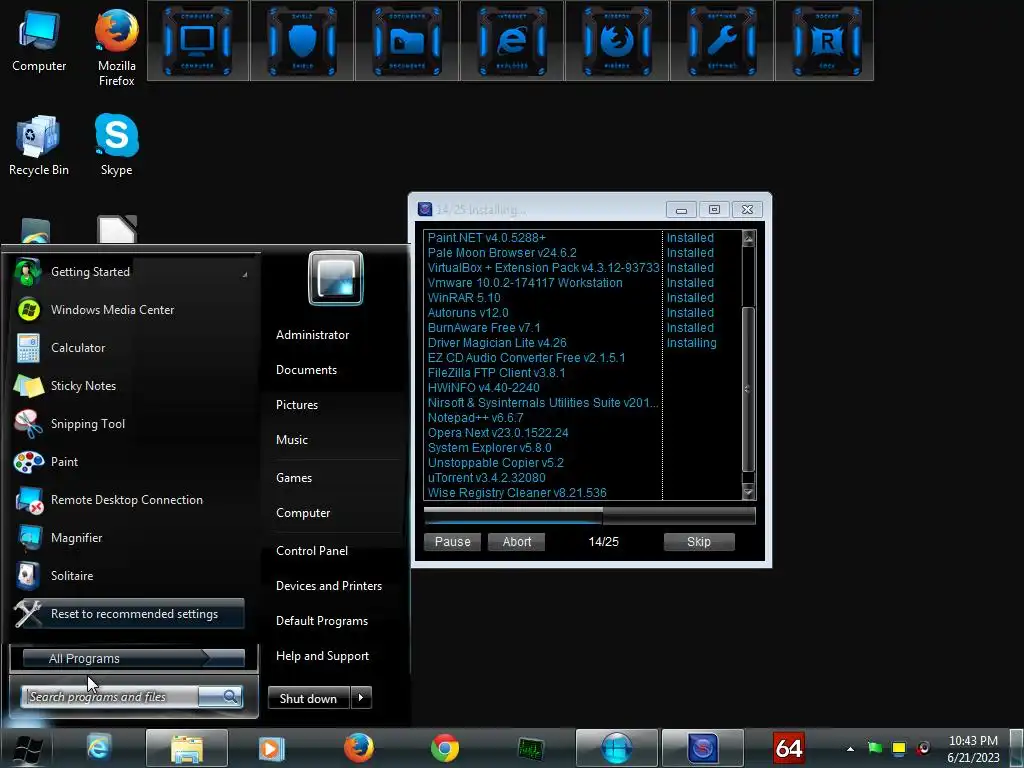The image size is (1024, 768).
Task: Click the RocketDock R tile
Action: click(x=826, y=40)
